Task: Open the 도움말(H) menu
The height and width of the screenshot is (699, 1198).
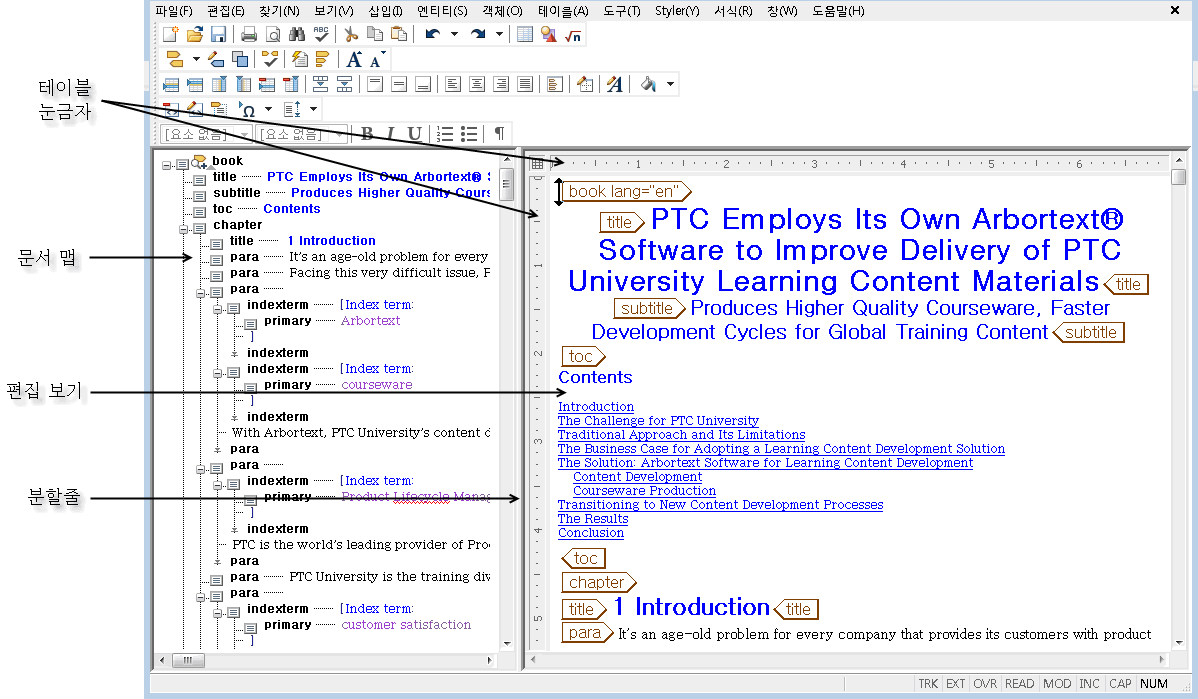Action: (838, 11)
